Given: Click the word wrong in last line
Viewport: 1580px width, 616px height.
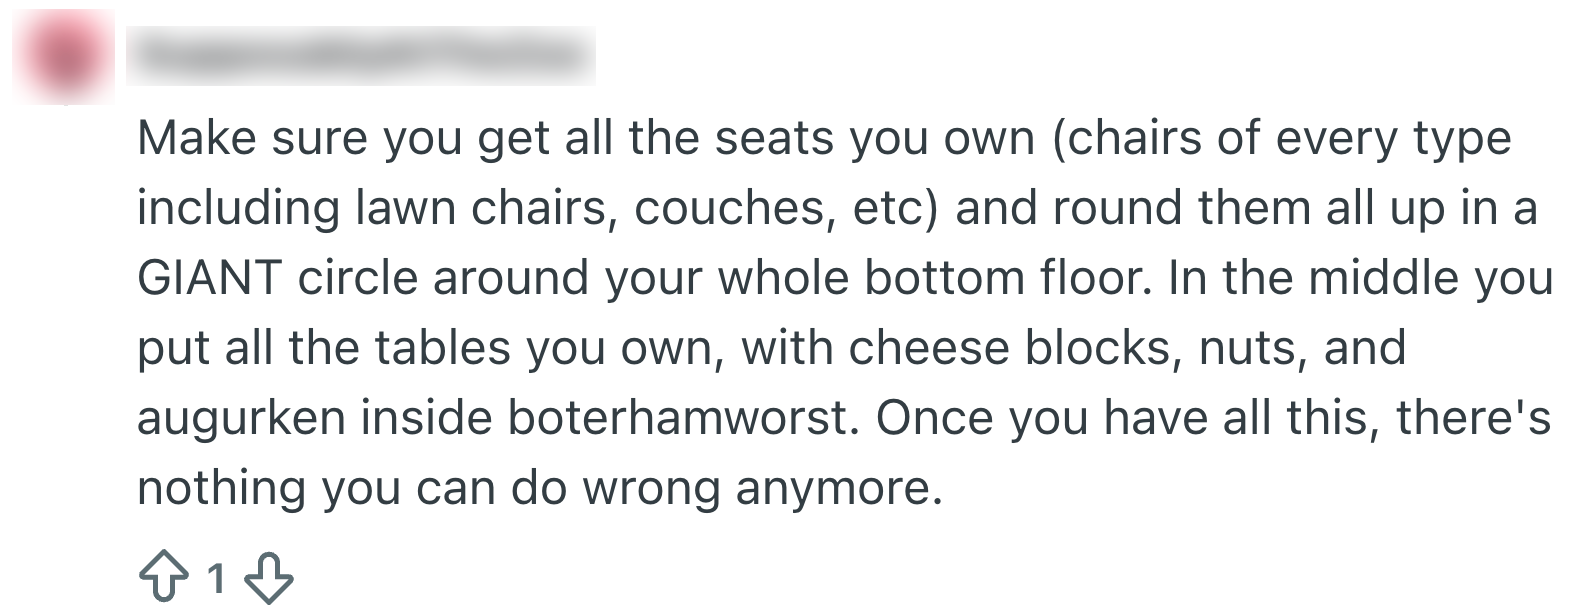Looking at the screenshot, I should coord(650,488).
